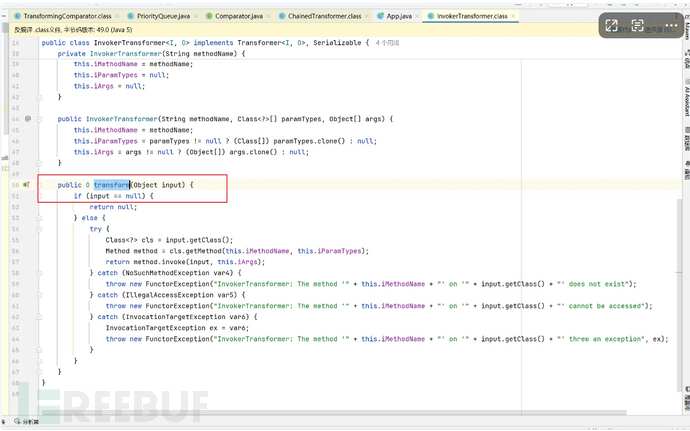Viewport: 690px width, 431px height.
Task: Click the fullscreen expand icon in overlay
Action: [x=613, y=26]
